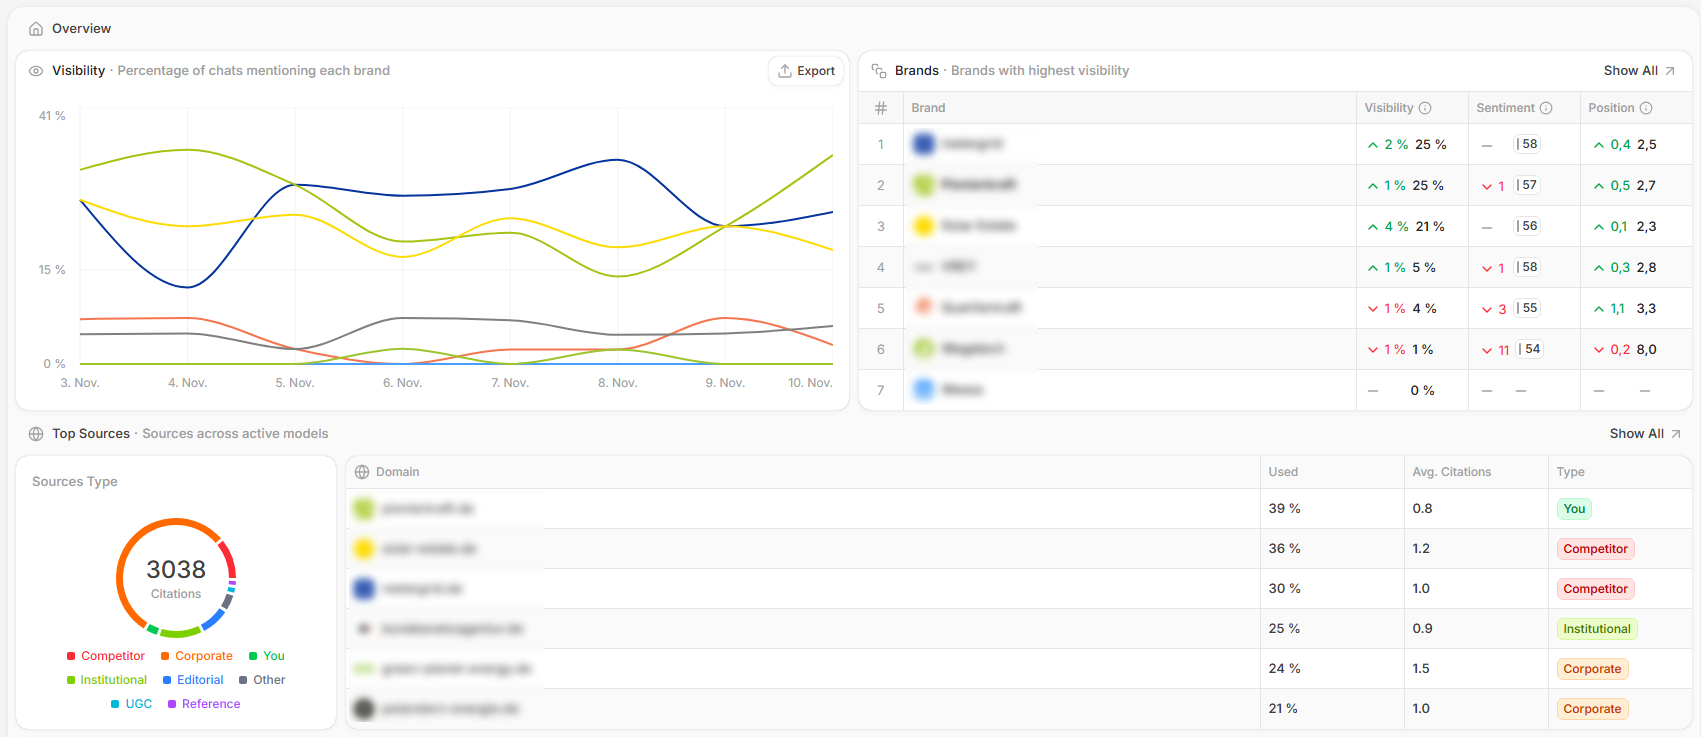Click the Visibility eye icon
Screen dimensions: 1701x737
pyautogui.click(x=36, y=71)
